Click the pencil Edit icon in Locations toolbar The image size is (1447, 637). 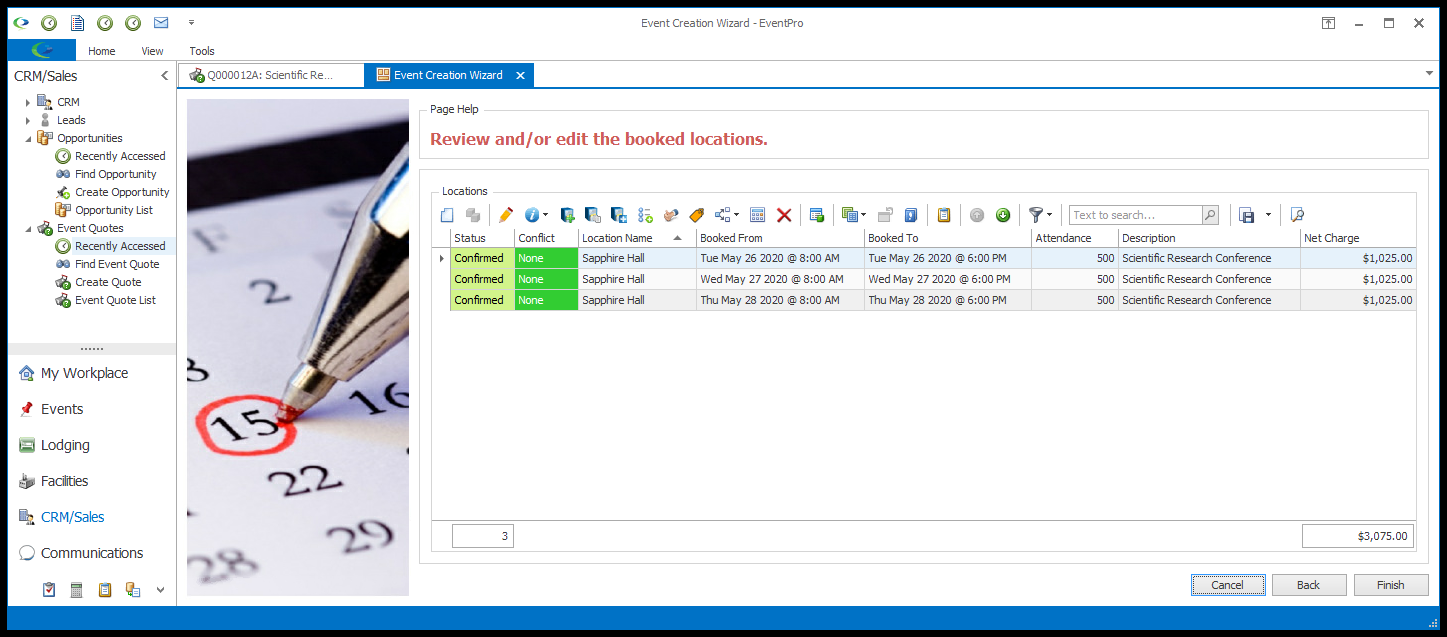coord(506,215)
